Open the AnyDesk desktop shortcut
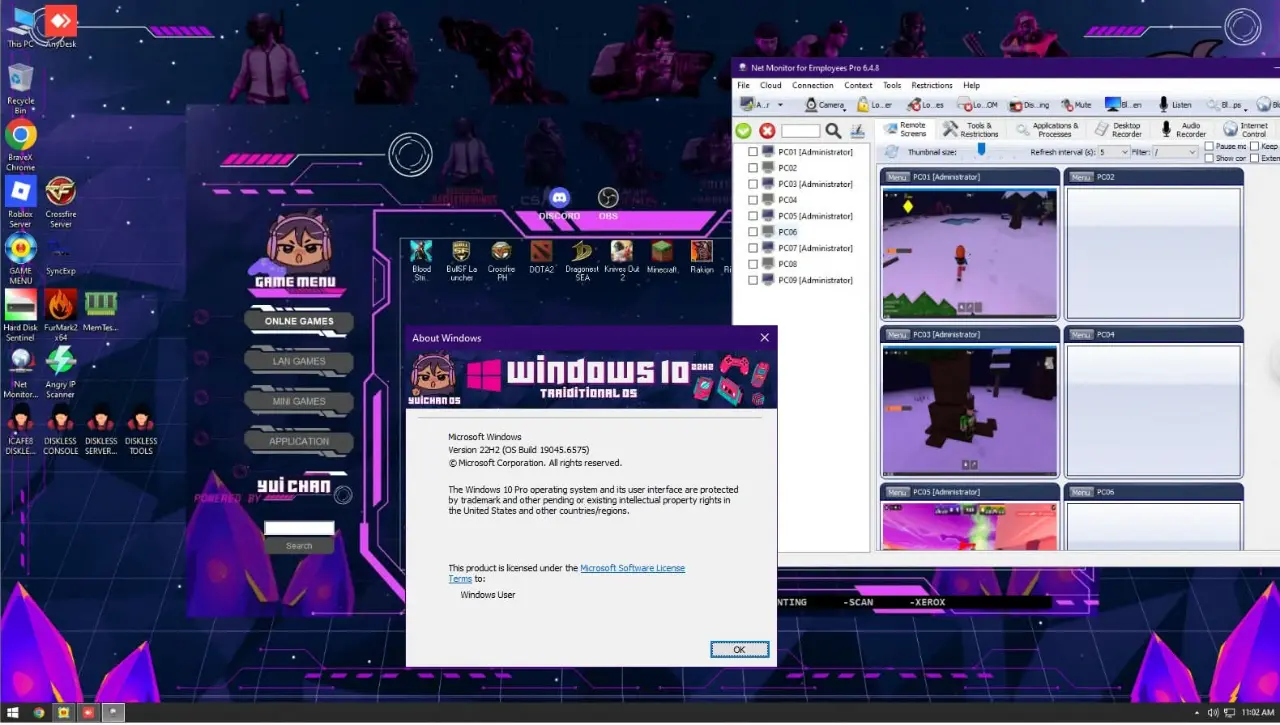This screenshot has width=1280, height=725. click(61, 27)
